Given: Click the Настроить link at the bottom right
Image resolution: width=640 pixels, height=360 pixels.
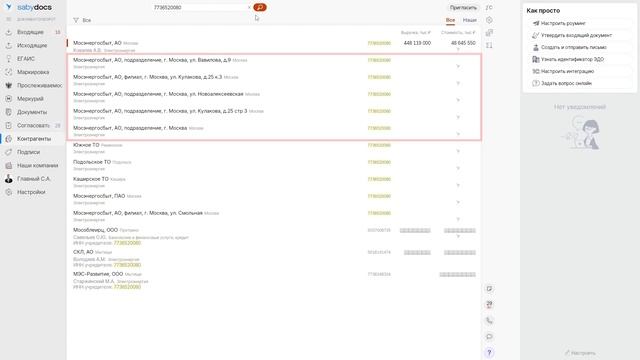Looking at the screenshot, I should coord(580,353).
